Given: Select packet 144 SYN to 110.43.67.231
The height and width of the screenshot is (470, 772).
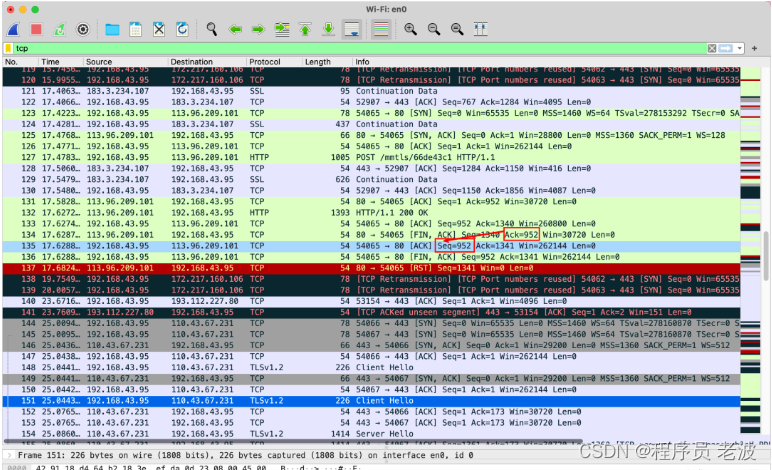Looking at the screenshot, I should 371,323.
